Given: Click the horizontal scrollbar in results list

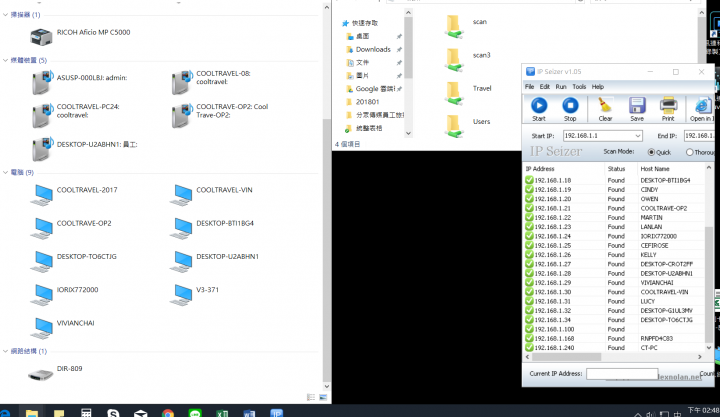Looking at the screenshot, I should click(566, 357).
